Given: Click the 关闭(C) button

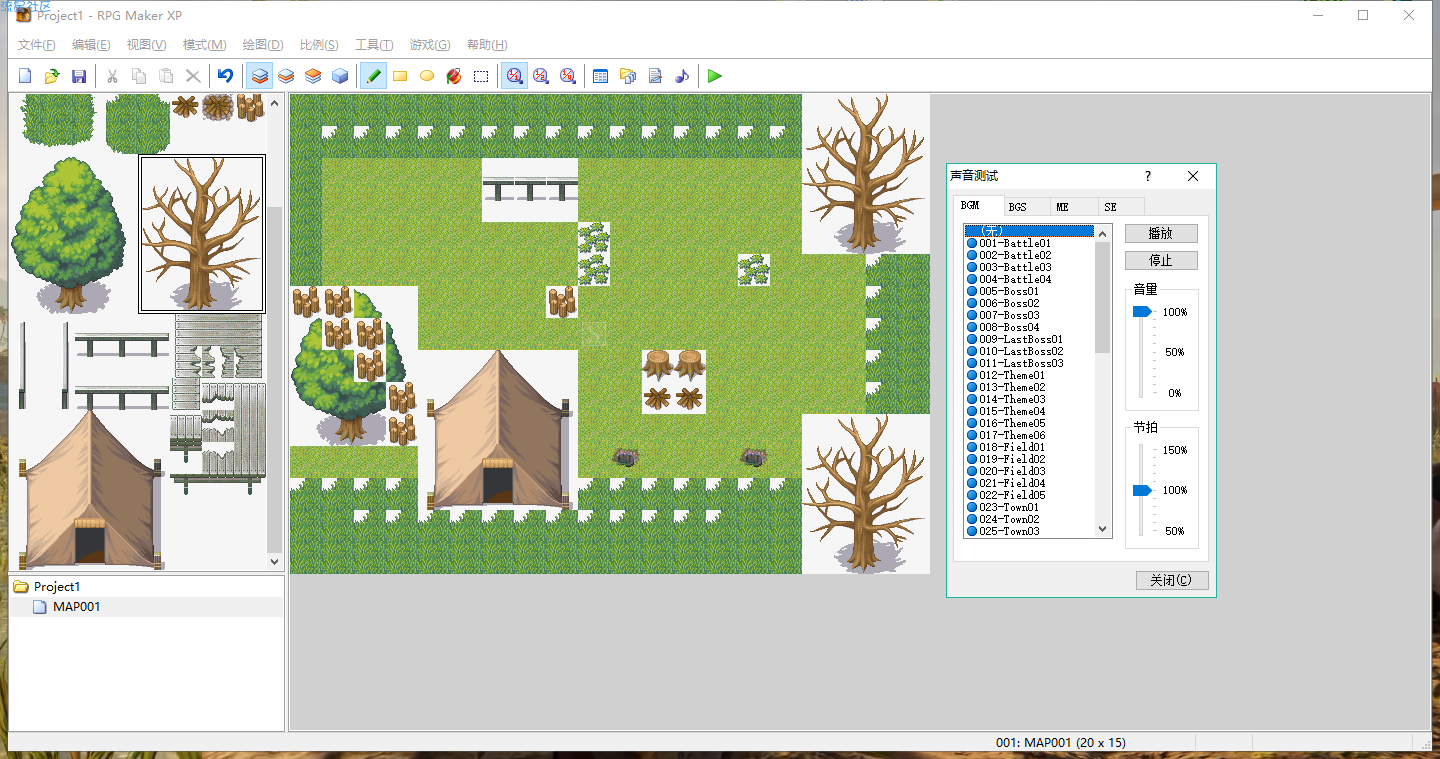Looking at the screenshot, I should (x=1172, y=581).
